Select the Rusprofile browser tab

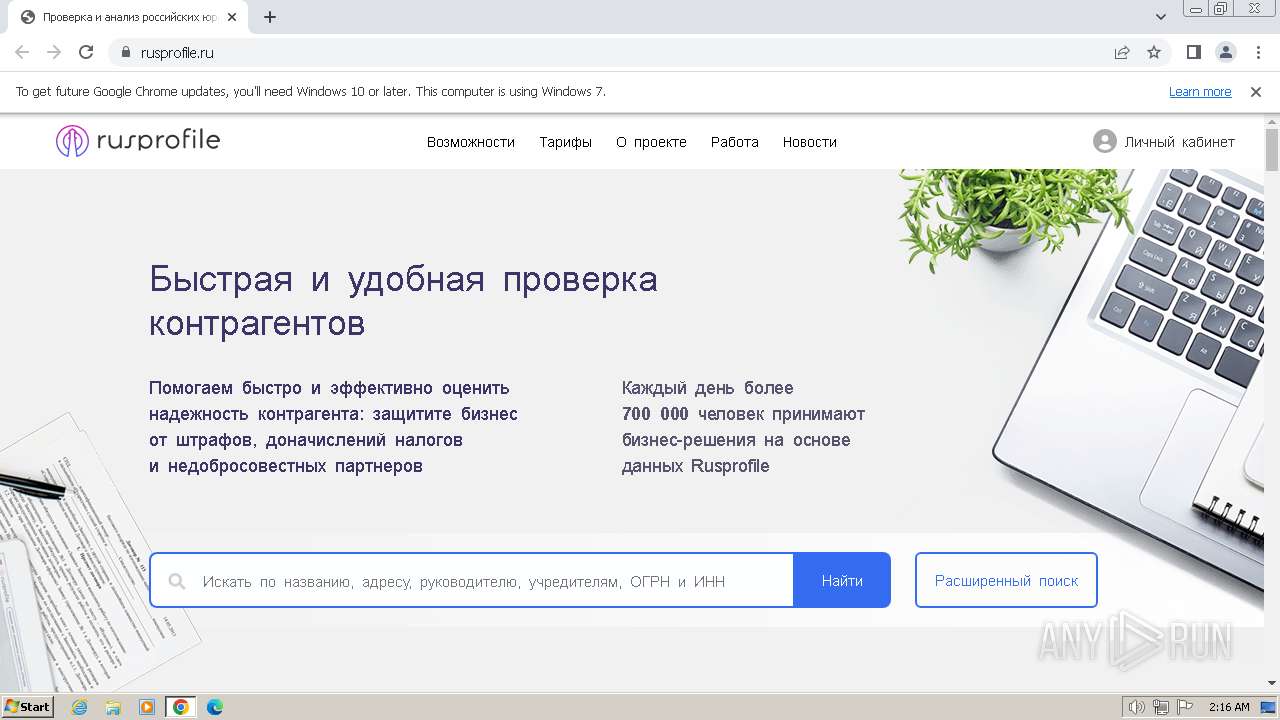pos(128,17)
